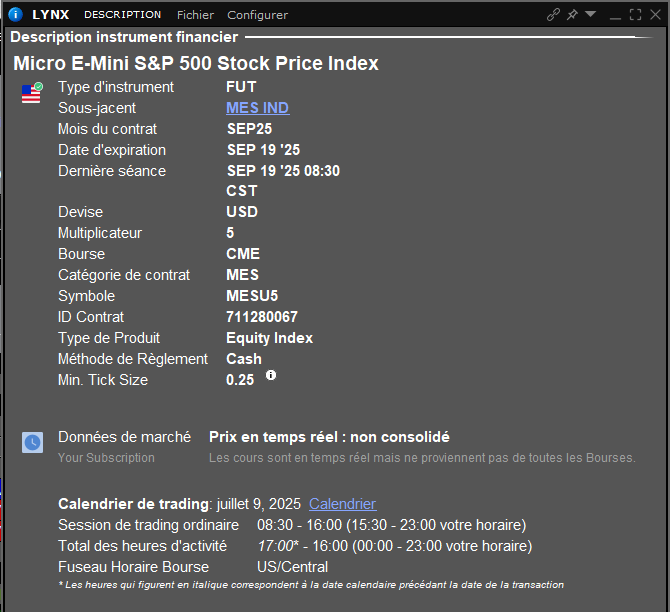670x612 pixels.
Task: Open the MES IND underlying link
Action: [x=258, y=108]
